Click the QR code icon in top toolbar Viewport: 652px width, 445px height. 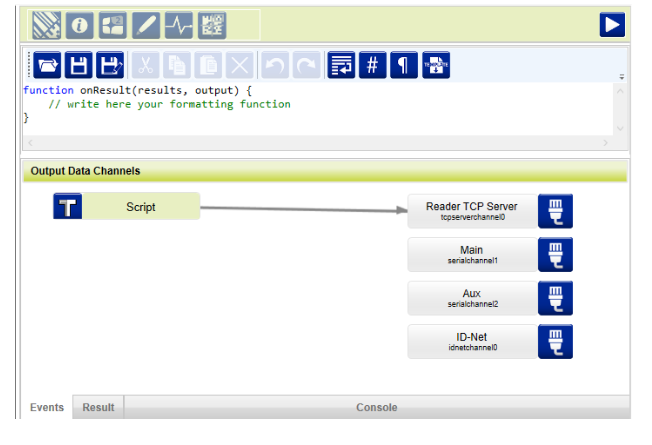click(211, 24)
